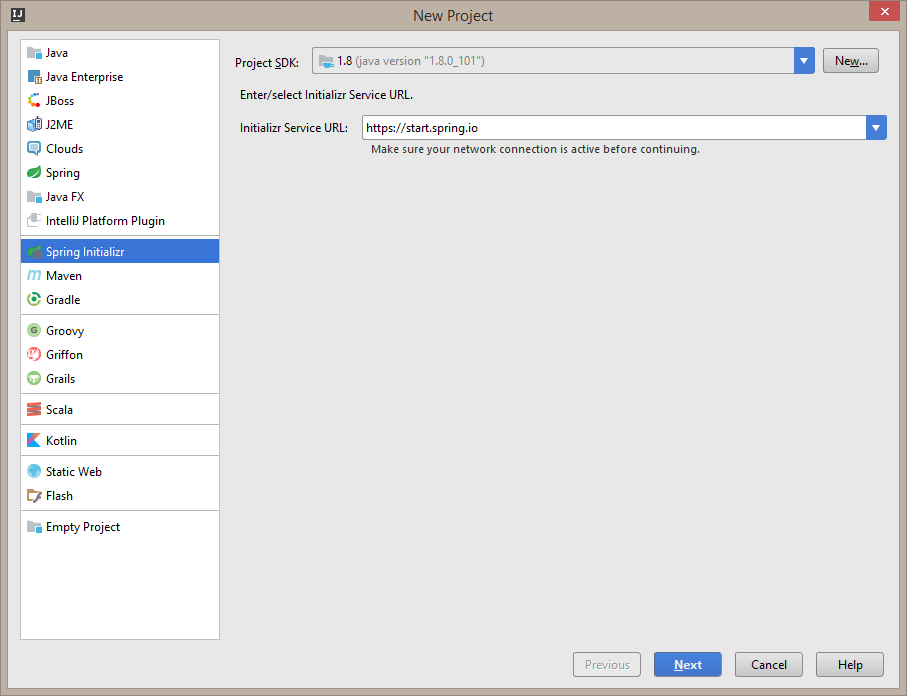Pick the Scala project type
Image resolution: width=907 pixels, height=696 pixels.
click(x=120, y=410)
